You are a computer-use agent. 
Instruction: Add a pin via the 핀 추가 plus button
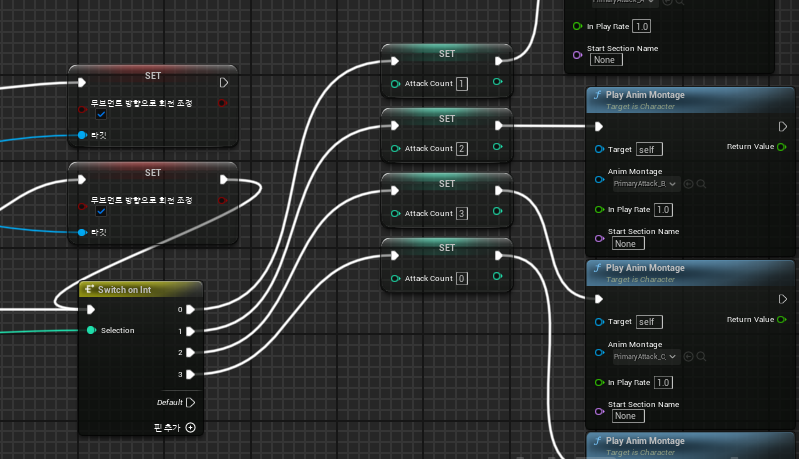point(191,427)
